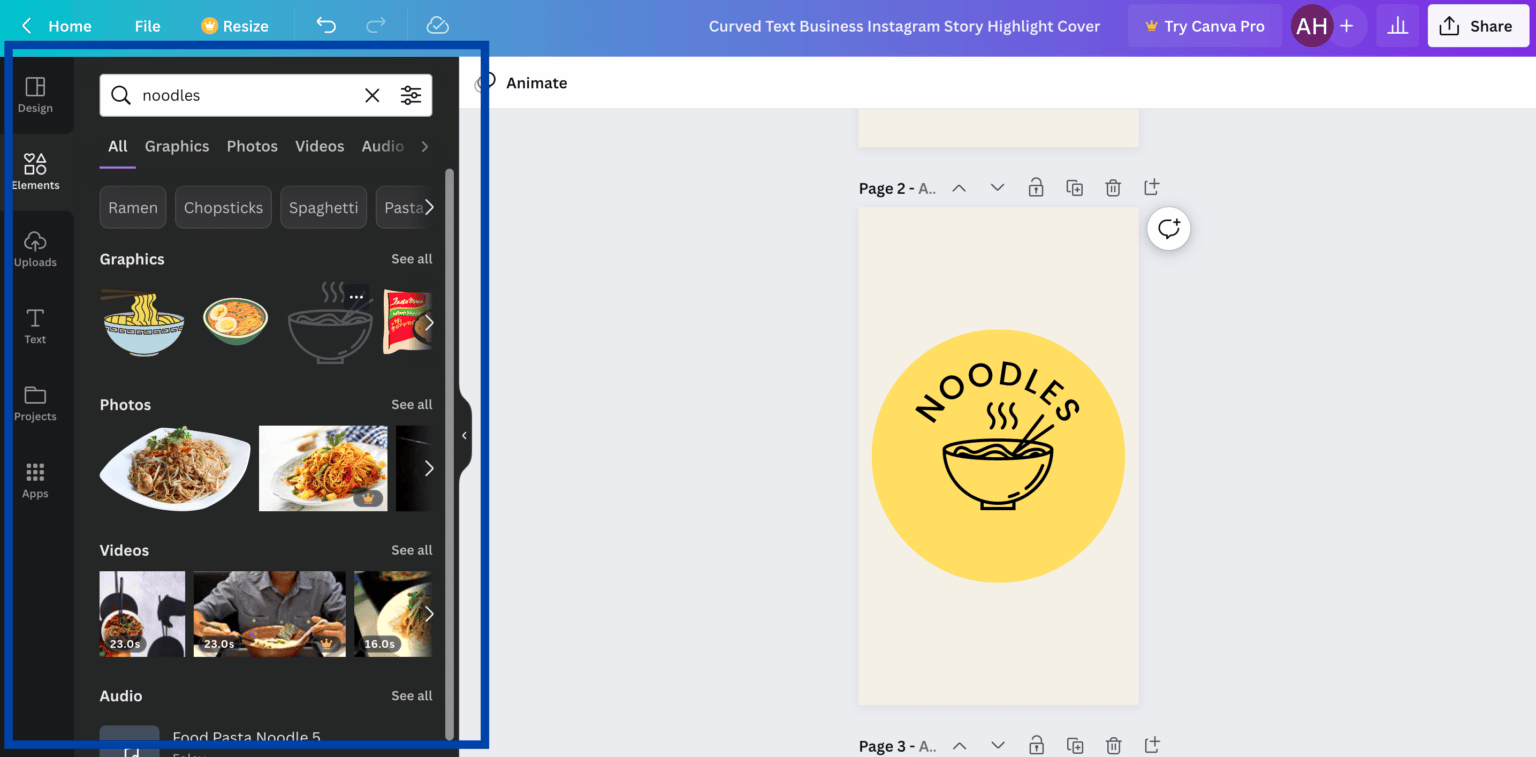Click the delete icon for Page 2

click(x=1113, y=187)
